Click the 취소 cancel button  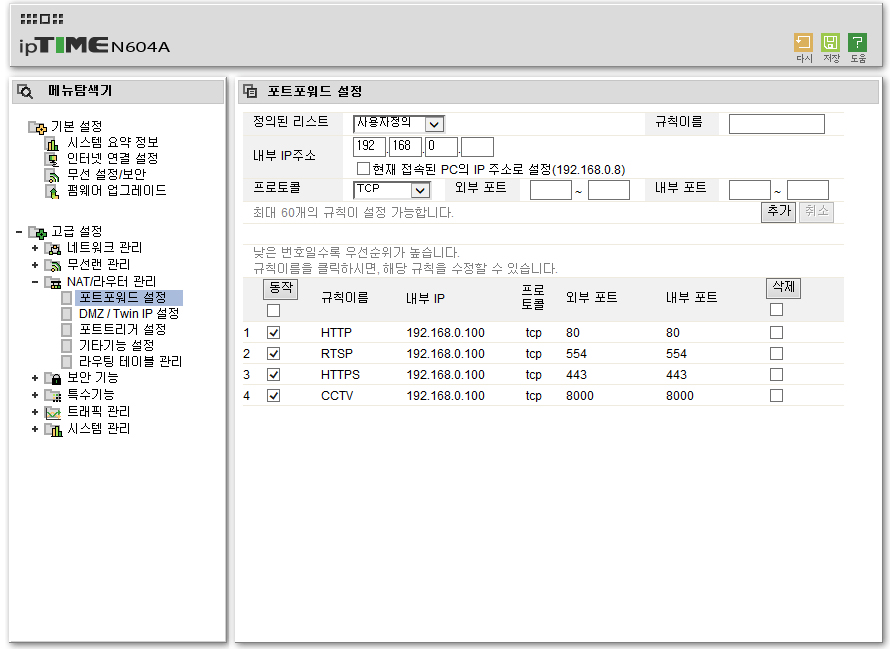pos(816,212)
